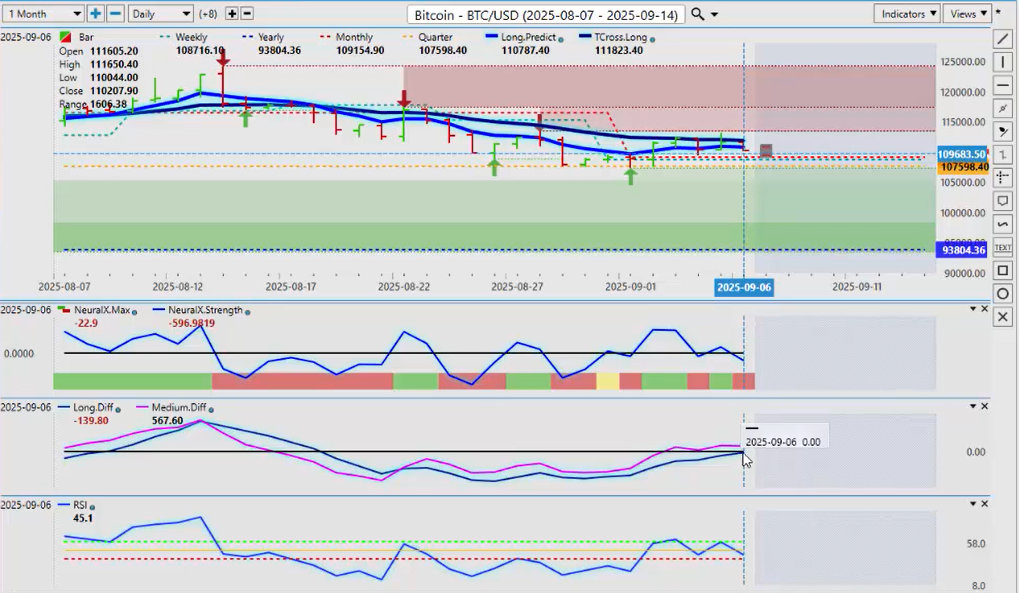Close the RSI indicator panel

point(985,504)
